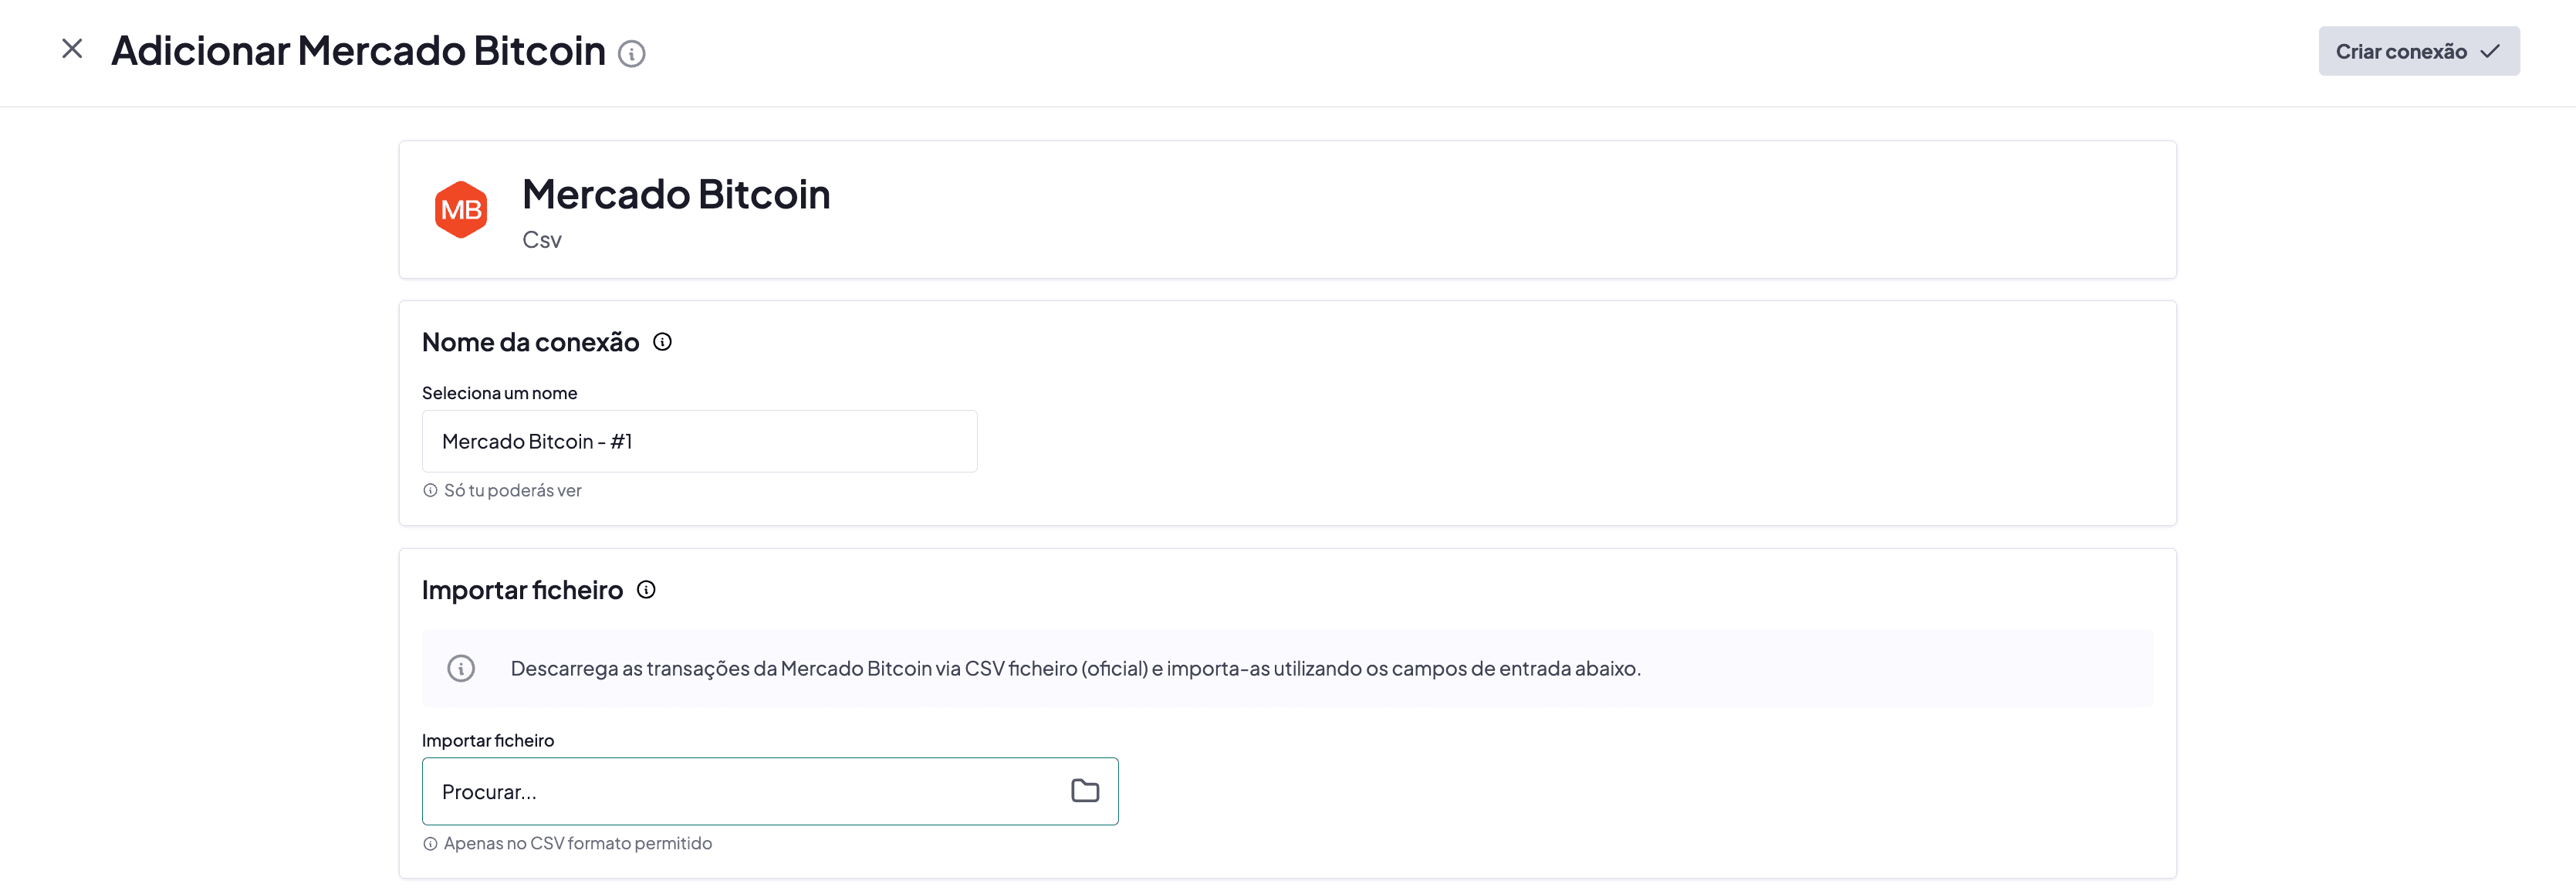The image size is (2576, 891).
Task: Click the 'Csv' label under the heading
Action: (x=541, y=239)
